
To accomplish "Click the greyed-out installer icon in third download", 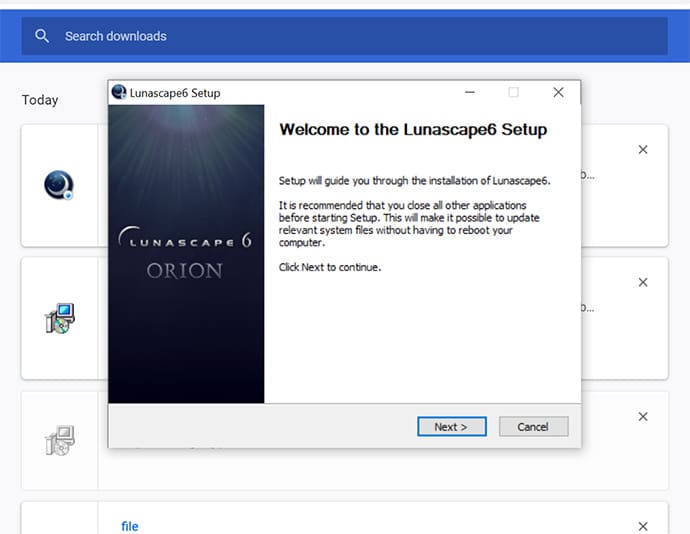I will pos(59,440).
